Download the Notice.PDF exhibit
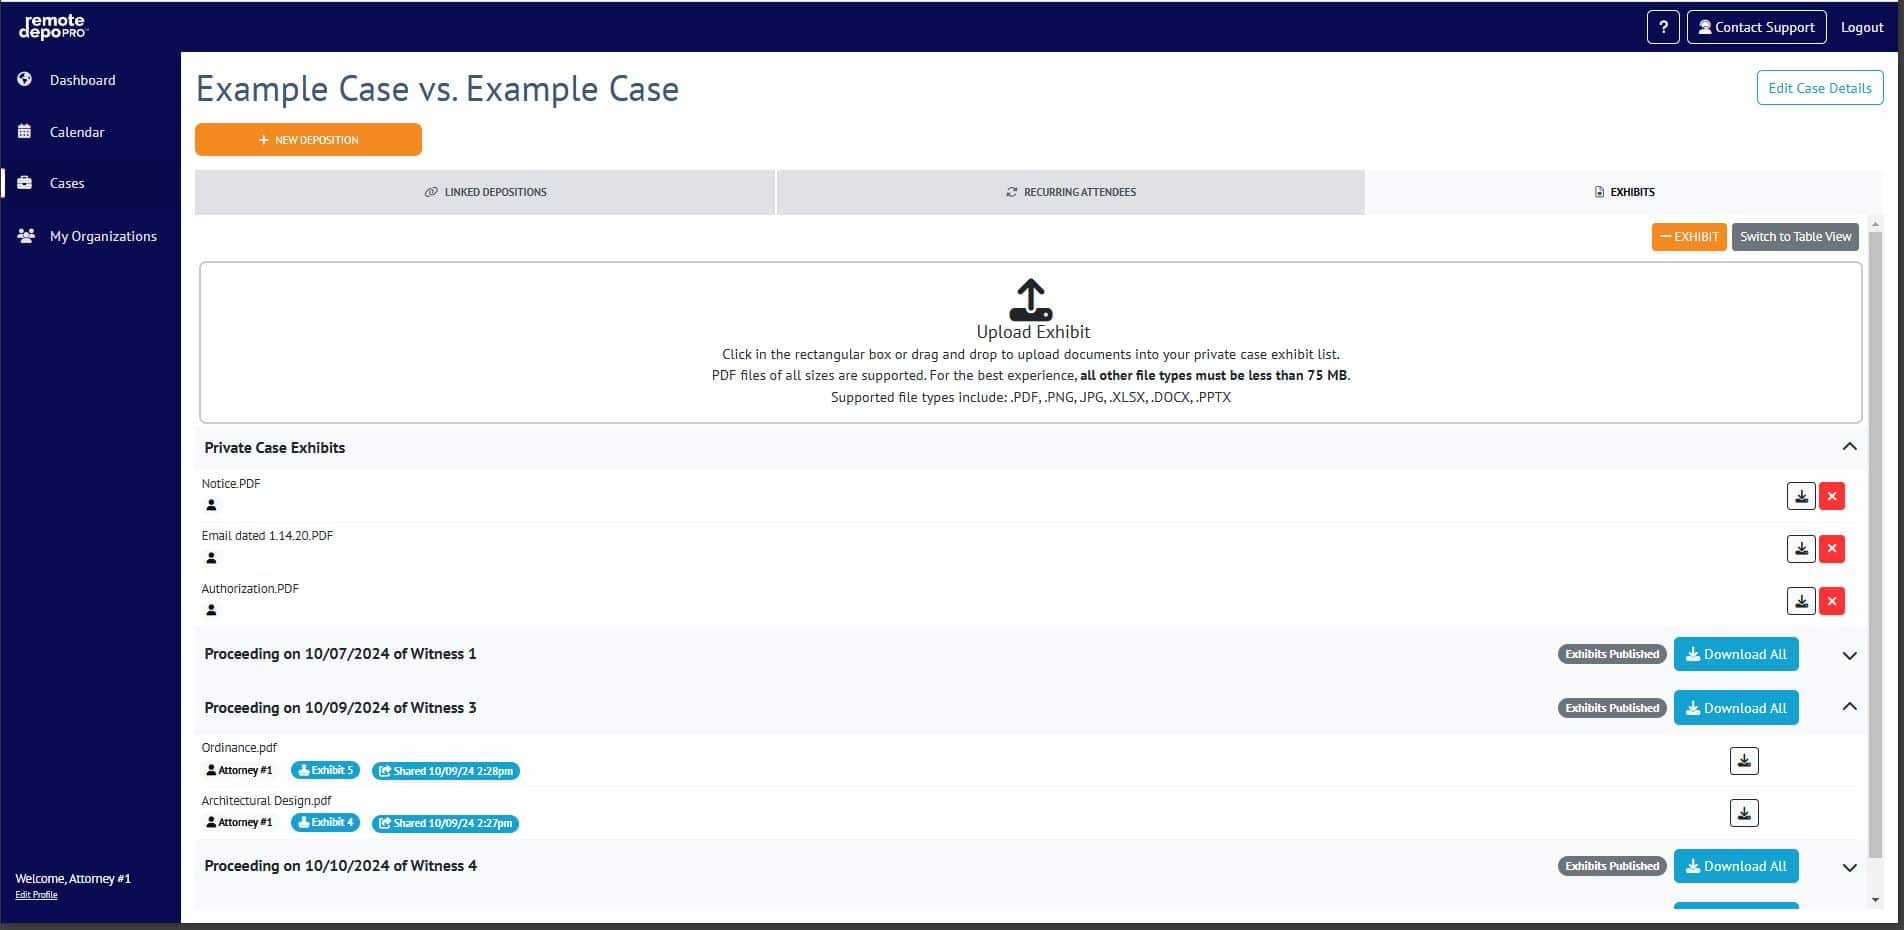The width and height of the screenshot is (1904, 930). (x=1800, y=496)
